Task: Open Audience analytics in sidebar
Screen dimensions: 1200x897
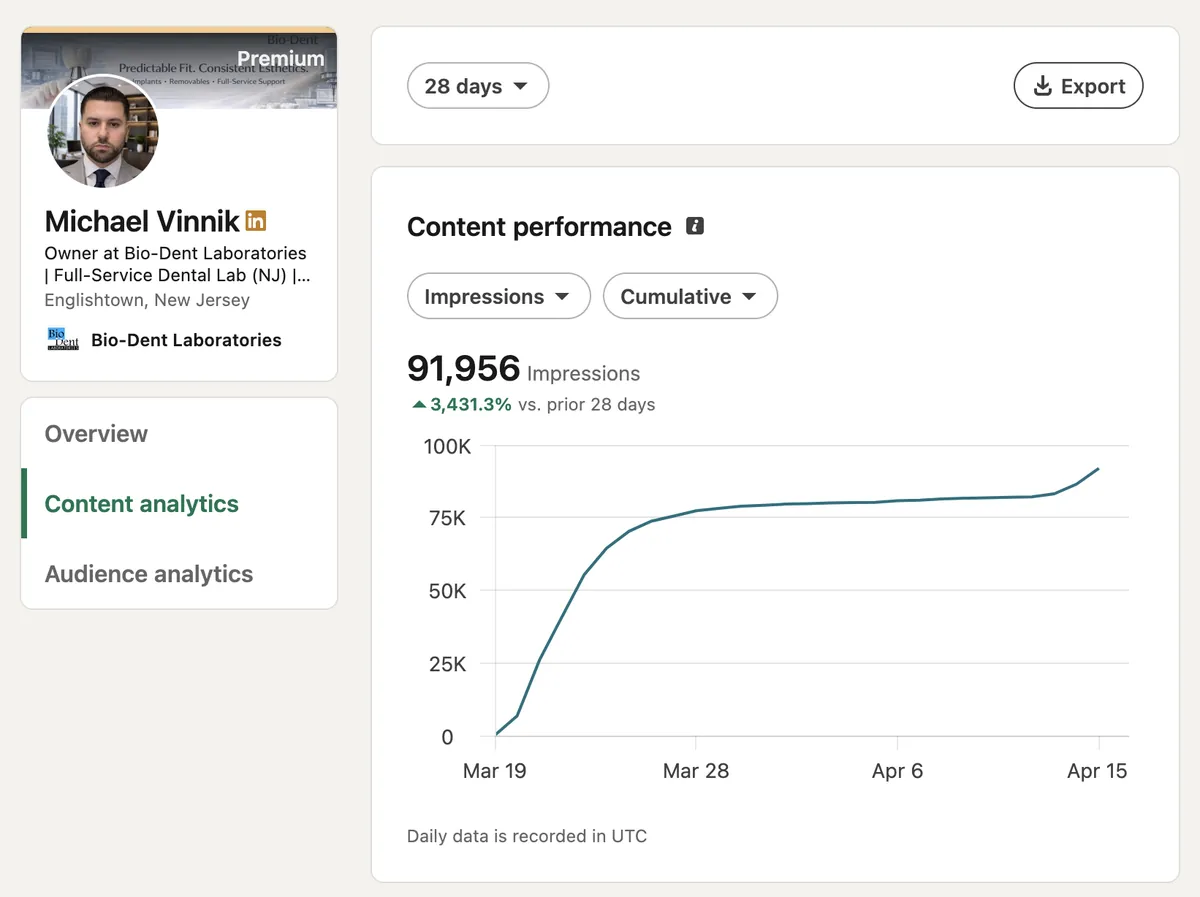Action: pyautogui.click(x=149, y=574)
